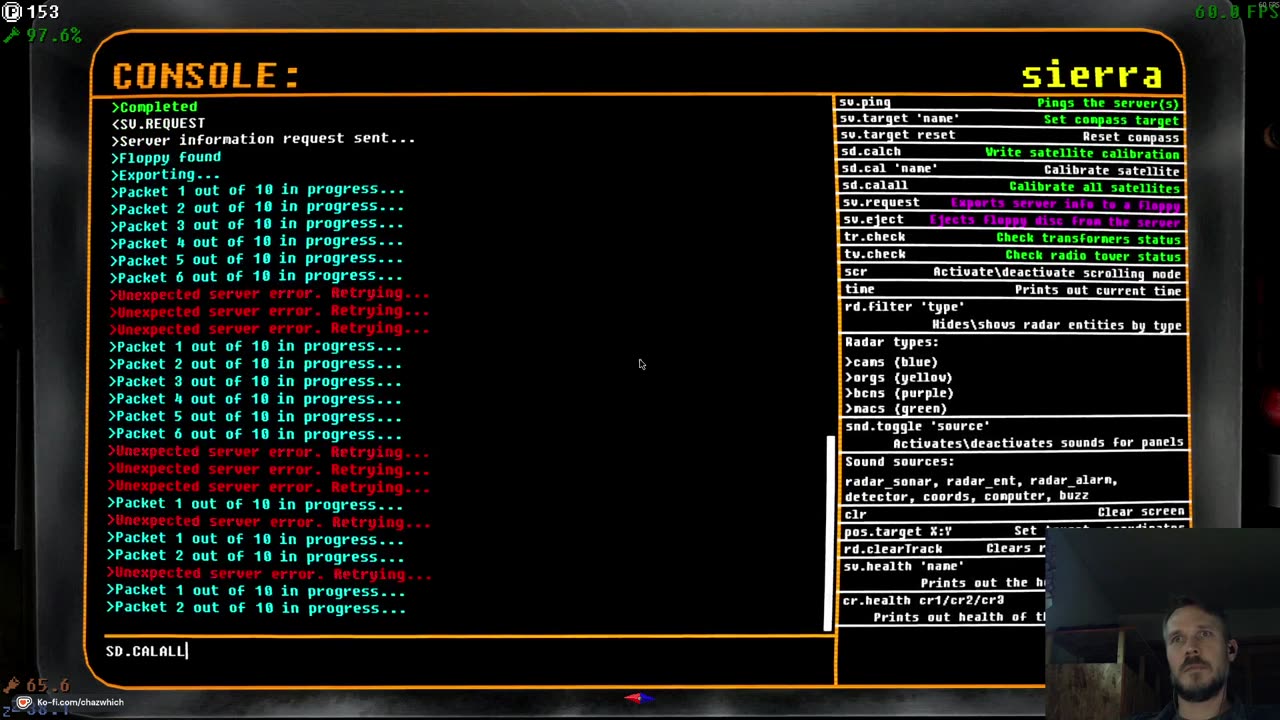The height and width of the screenshot is (720, 1280).
Task: Click the sv.target reset command
Action: (x=898, y=135)
